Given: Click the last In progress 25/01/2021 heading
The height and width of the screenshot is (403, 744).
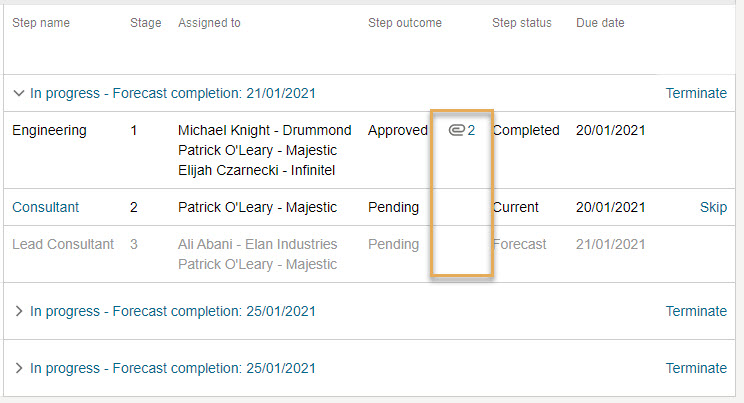Looking at the screenshot, I should pyautogui.click(x=173, y=368).
